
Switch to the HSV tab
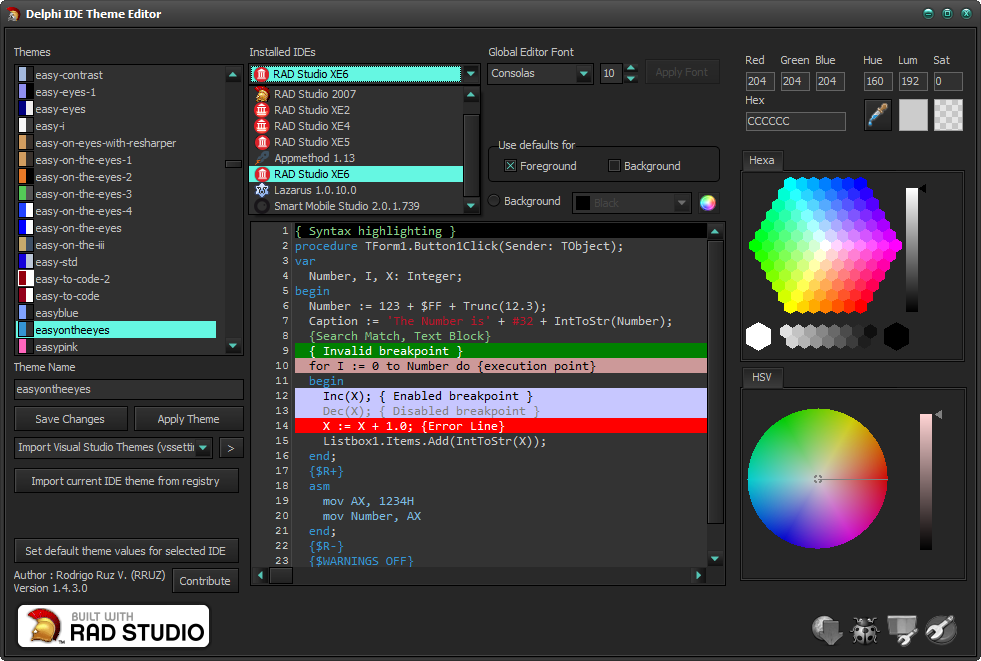[761, 378]
